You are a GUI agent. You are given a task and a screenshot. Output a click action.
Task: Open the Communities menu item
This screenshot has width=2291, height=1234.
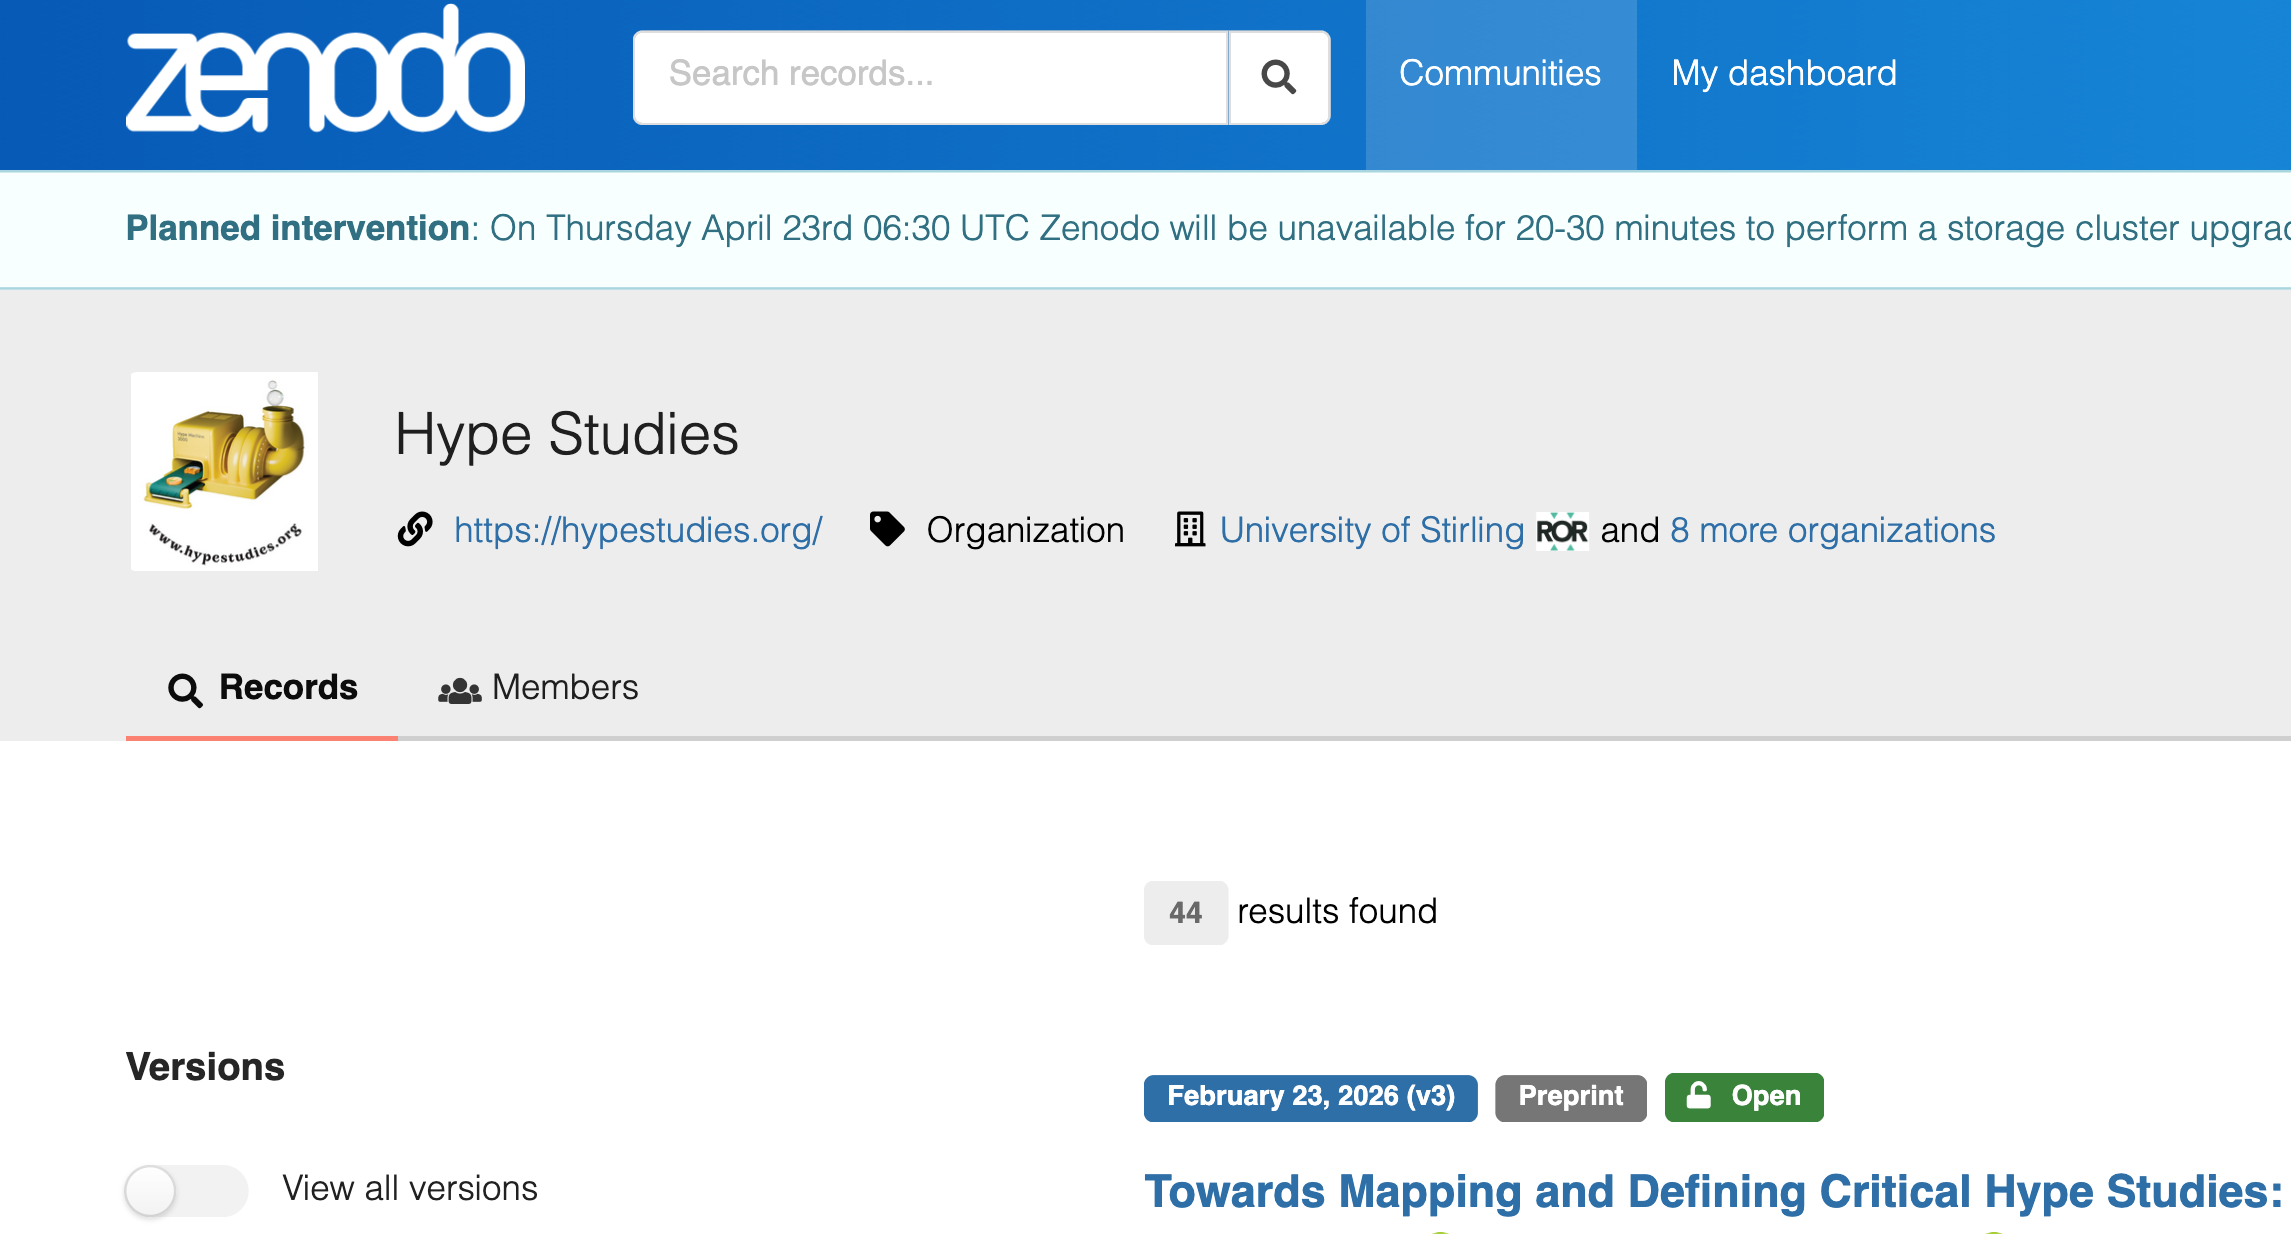click(x=1499, y=74)
